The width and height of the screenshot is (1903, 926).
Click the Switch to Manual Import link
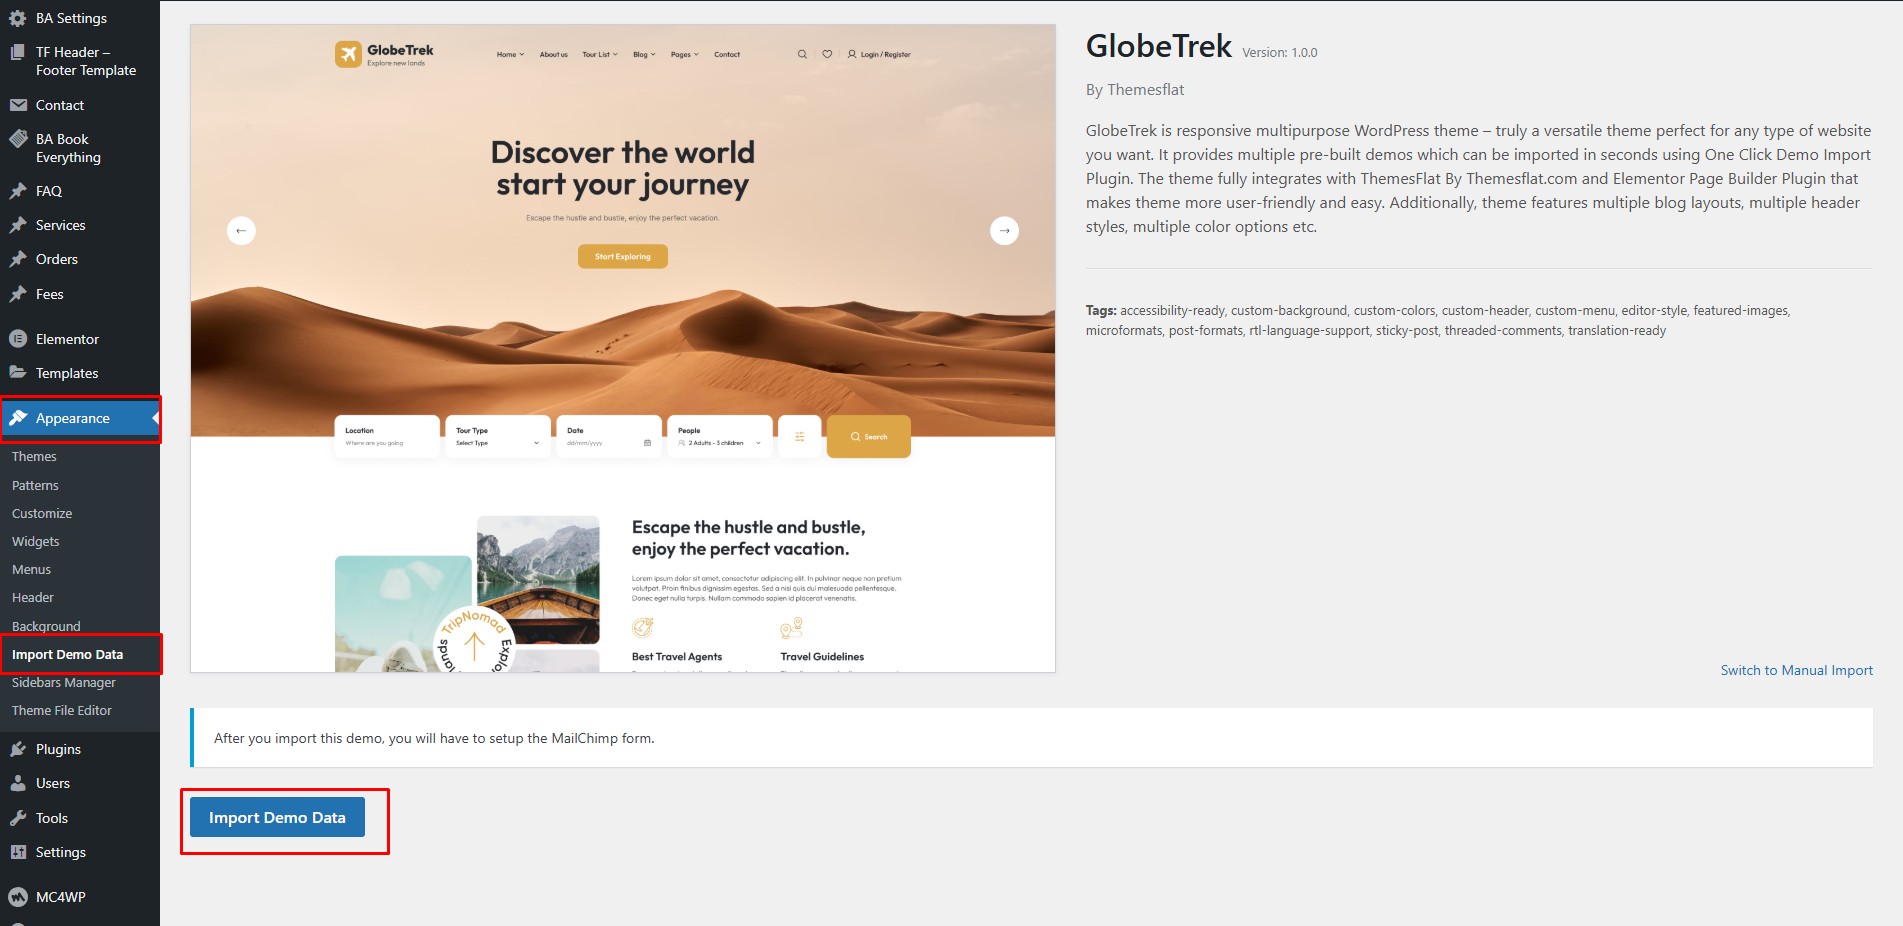click(x=1796, y=670)
